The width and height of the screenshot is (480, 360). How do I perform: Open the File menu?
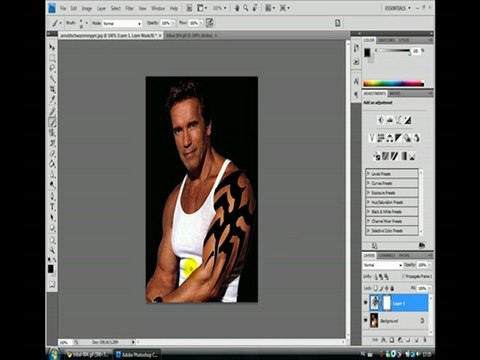[x=63, y=8]
